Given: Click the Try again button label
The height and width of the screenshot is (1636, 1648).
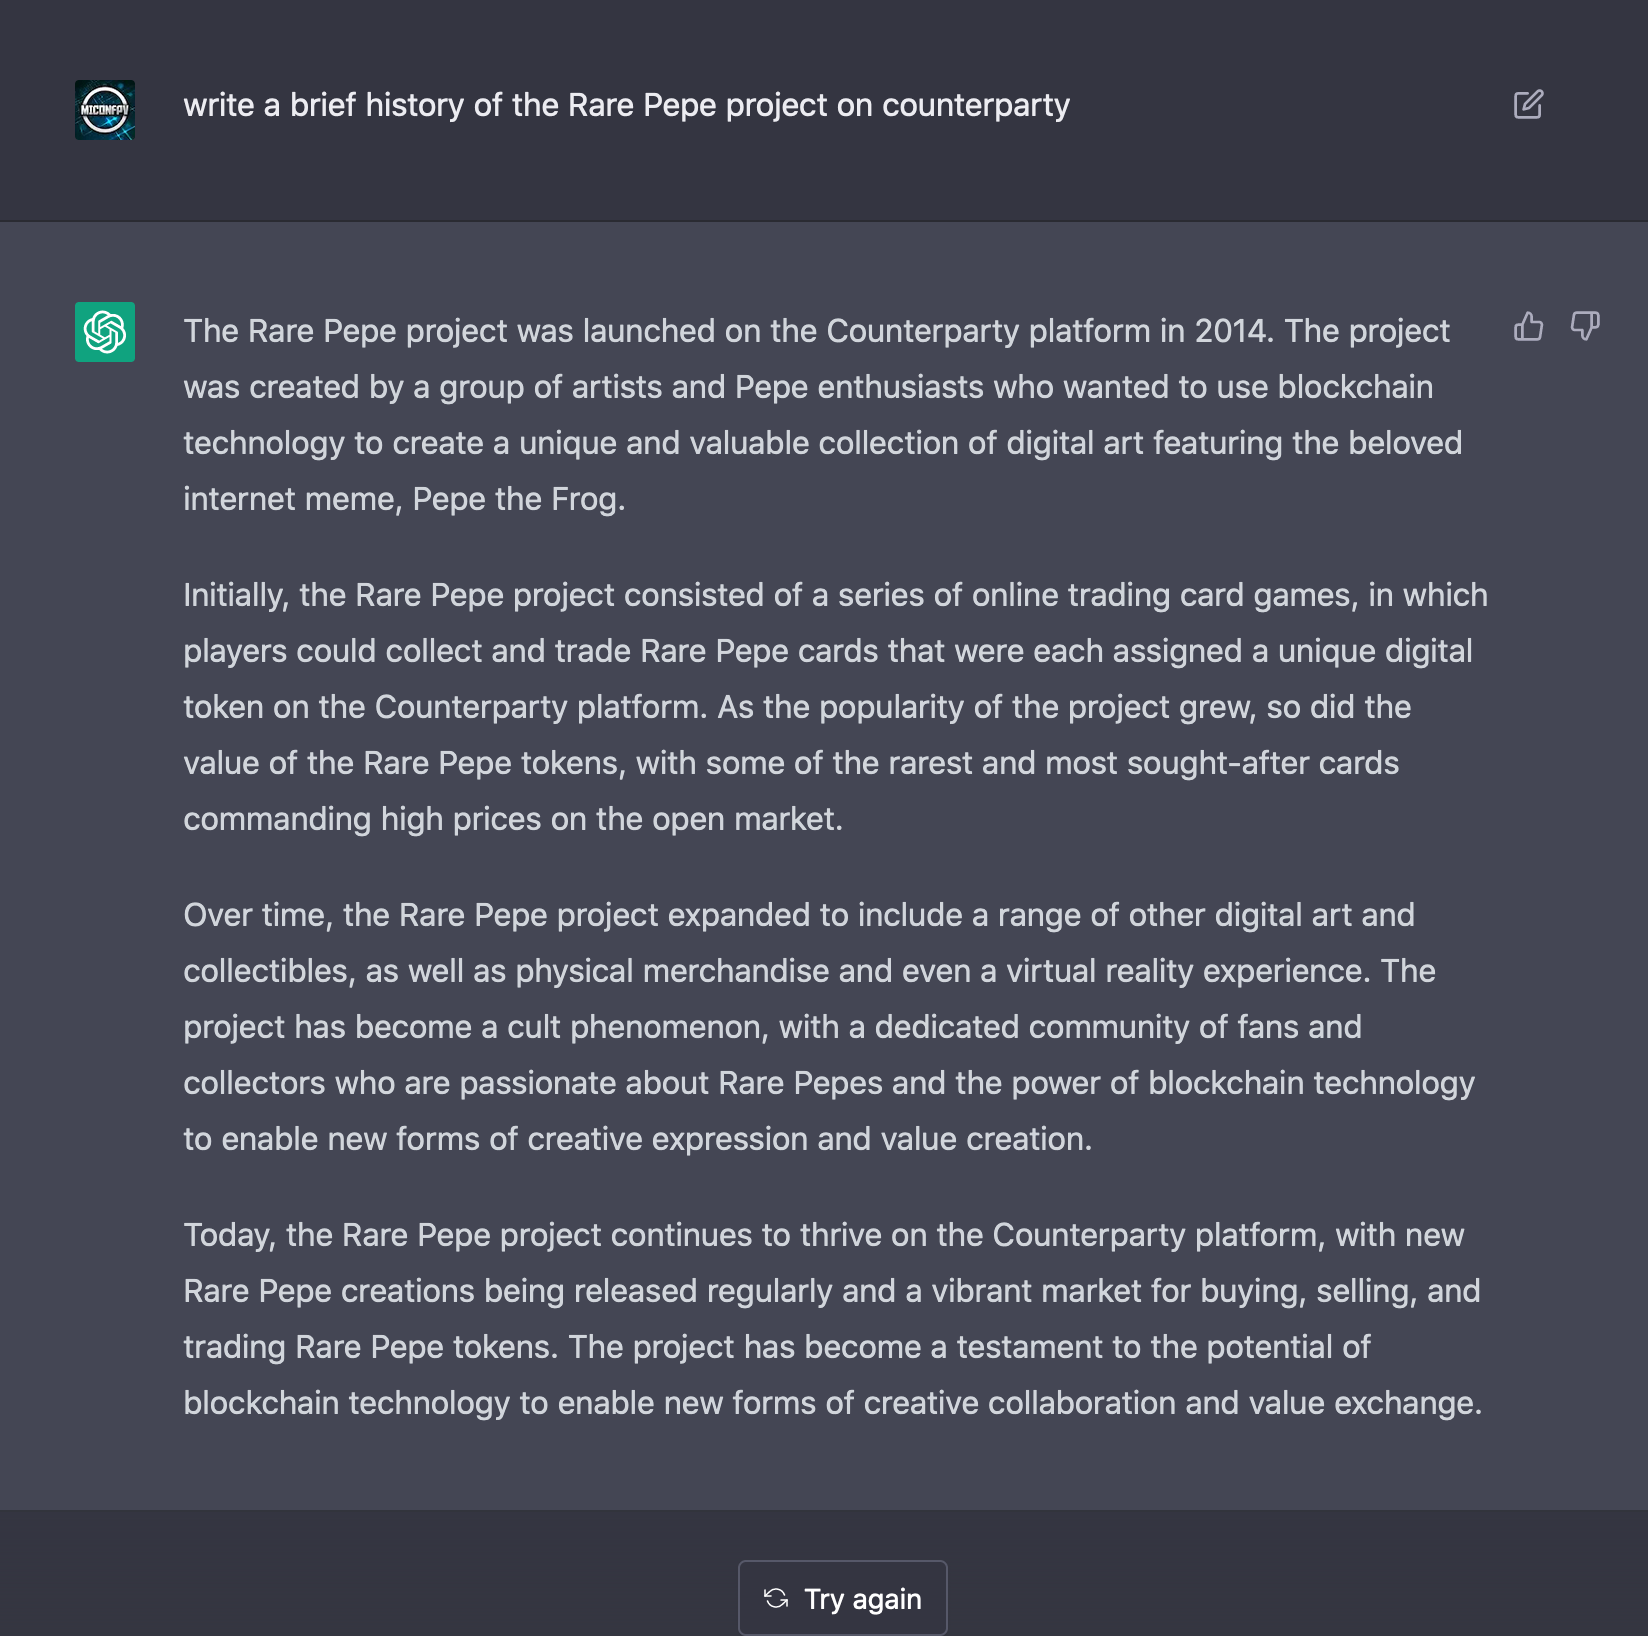Looking at the screenshot, I should pyautogui.click(x=863, y=1599).
